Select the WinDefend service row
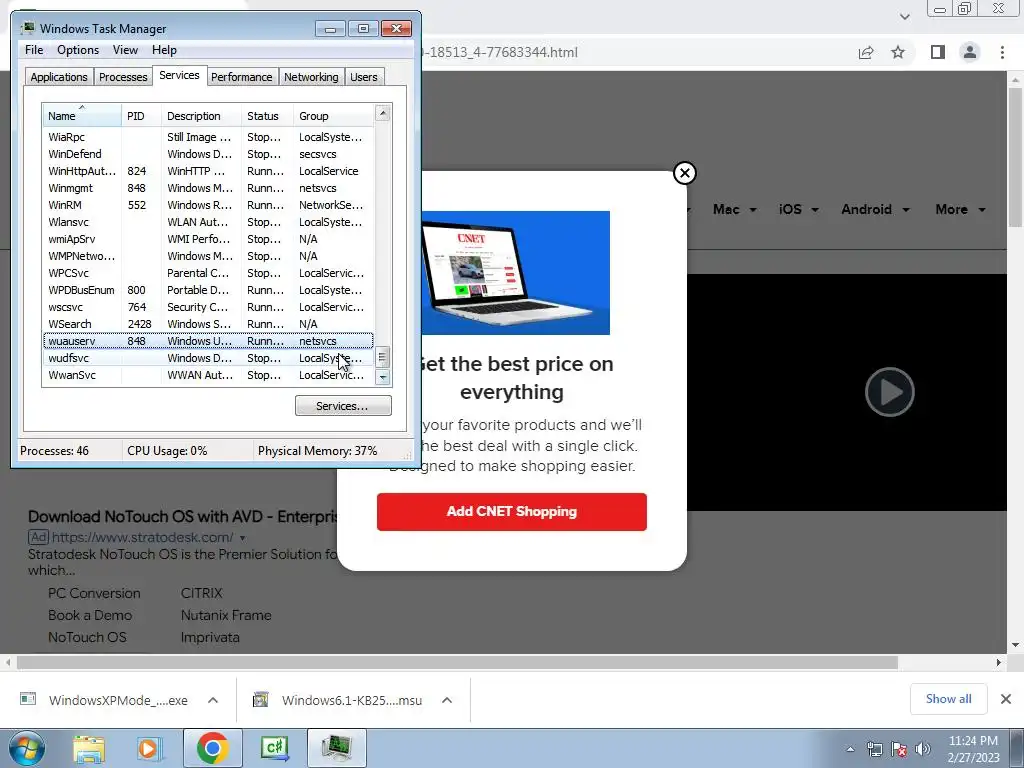Image resolution: width=1024 pixels, height=768 pixels. point(208,154)
